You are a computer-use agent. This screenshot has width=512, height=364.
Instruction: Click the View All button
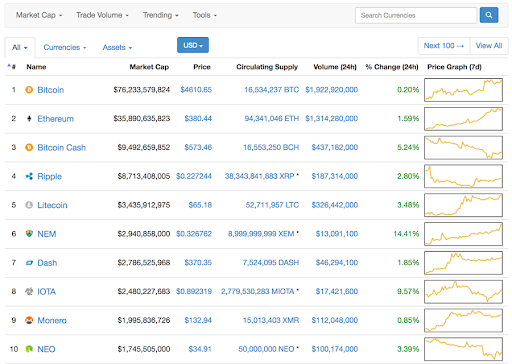click(489, 46)
